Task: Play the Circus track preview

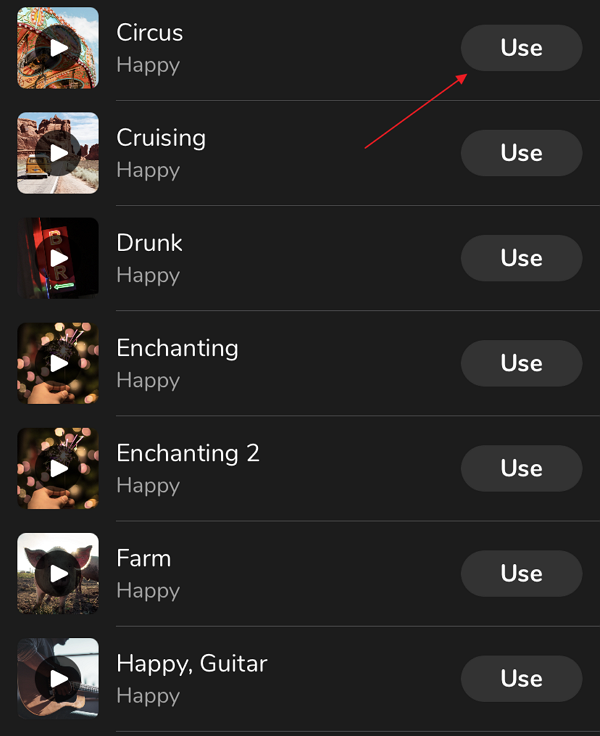Action: (x=58, y=48)
